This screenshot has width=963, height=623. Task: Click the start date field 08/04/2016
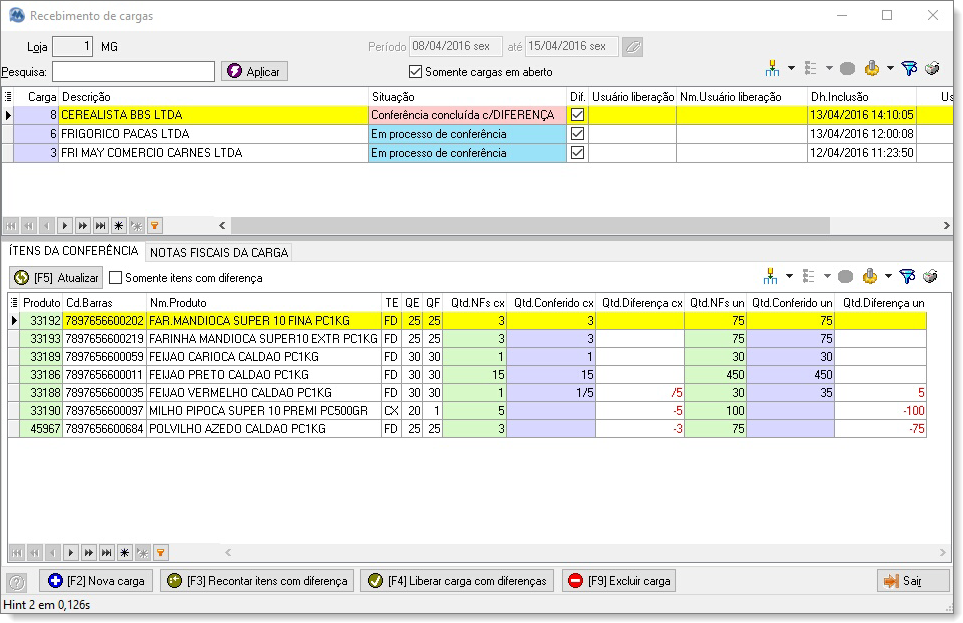point(455,47)
